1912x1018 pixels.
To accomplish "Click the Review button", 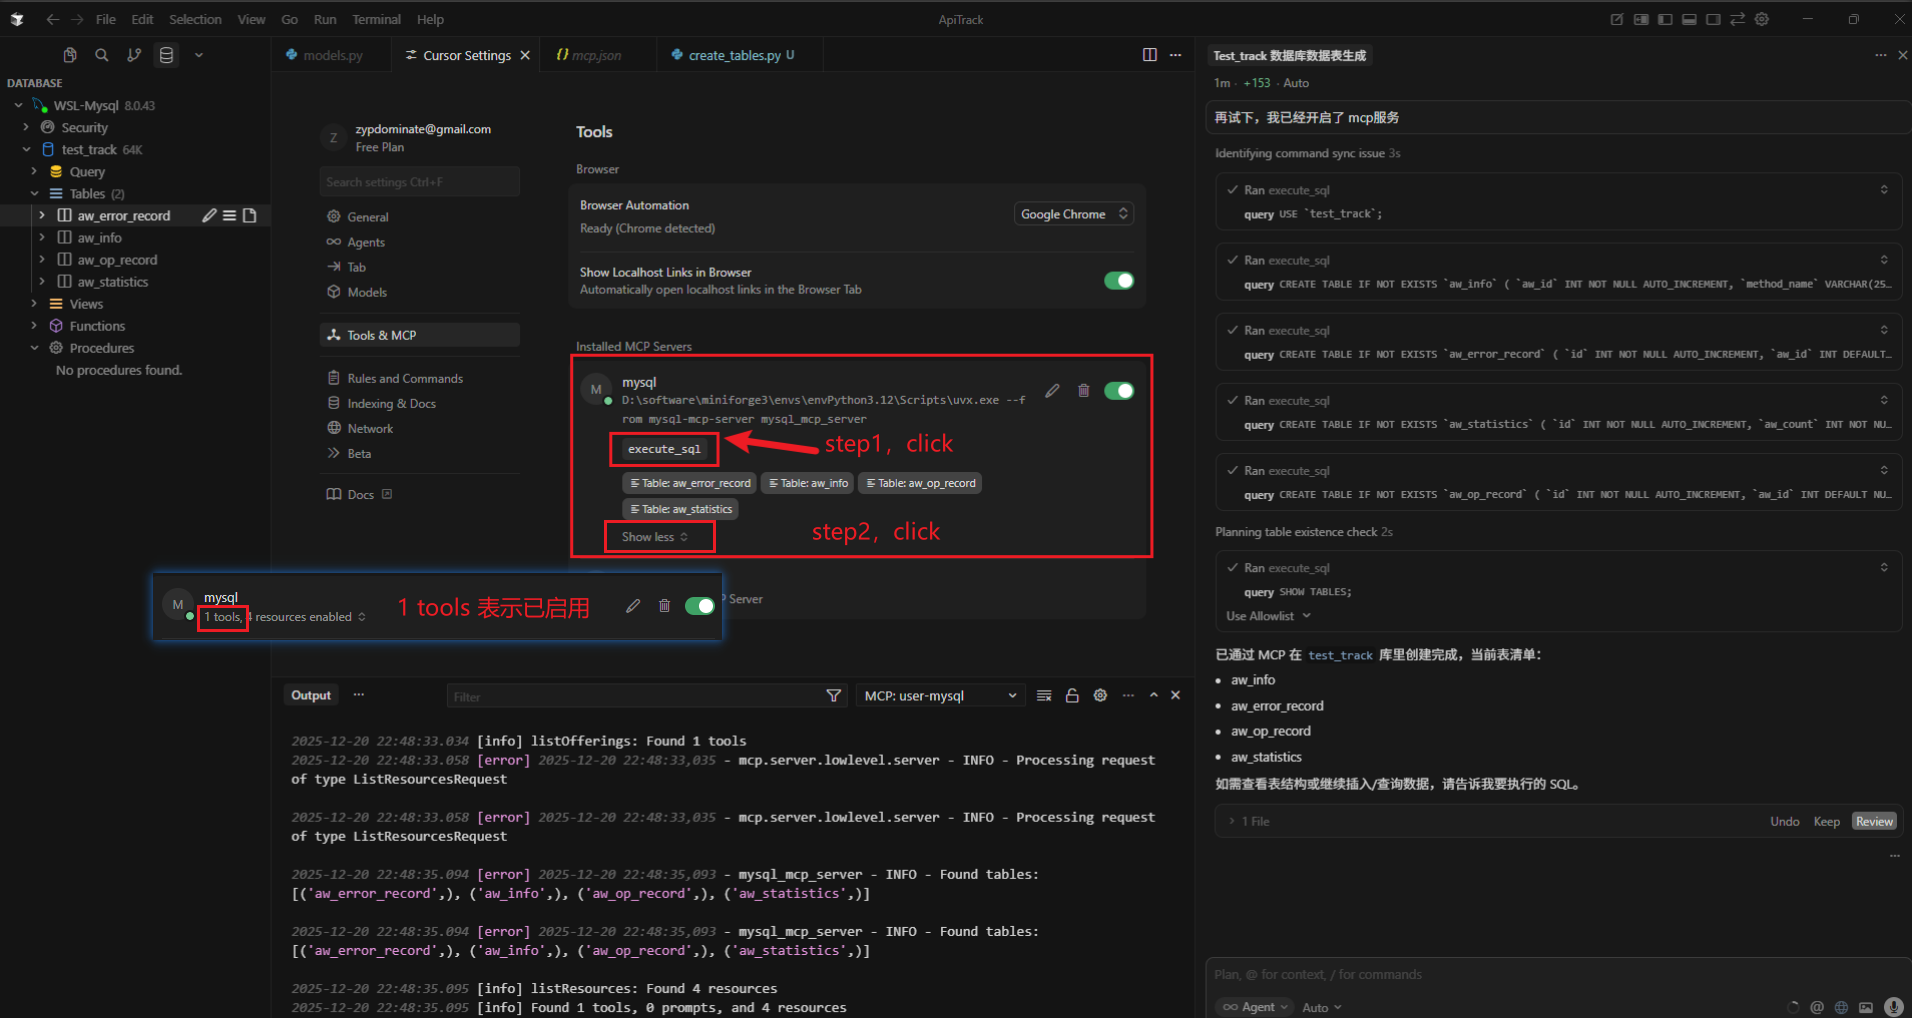I will point(1874,821).
